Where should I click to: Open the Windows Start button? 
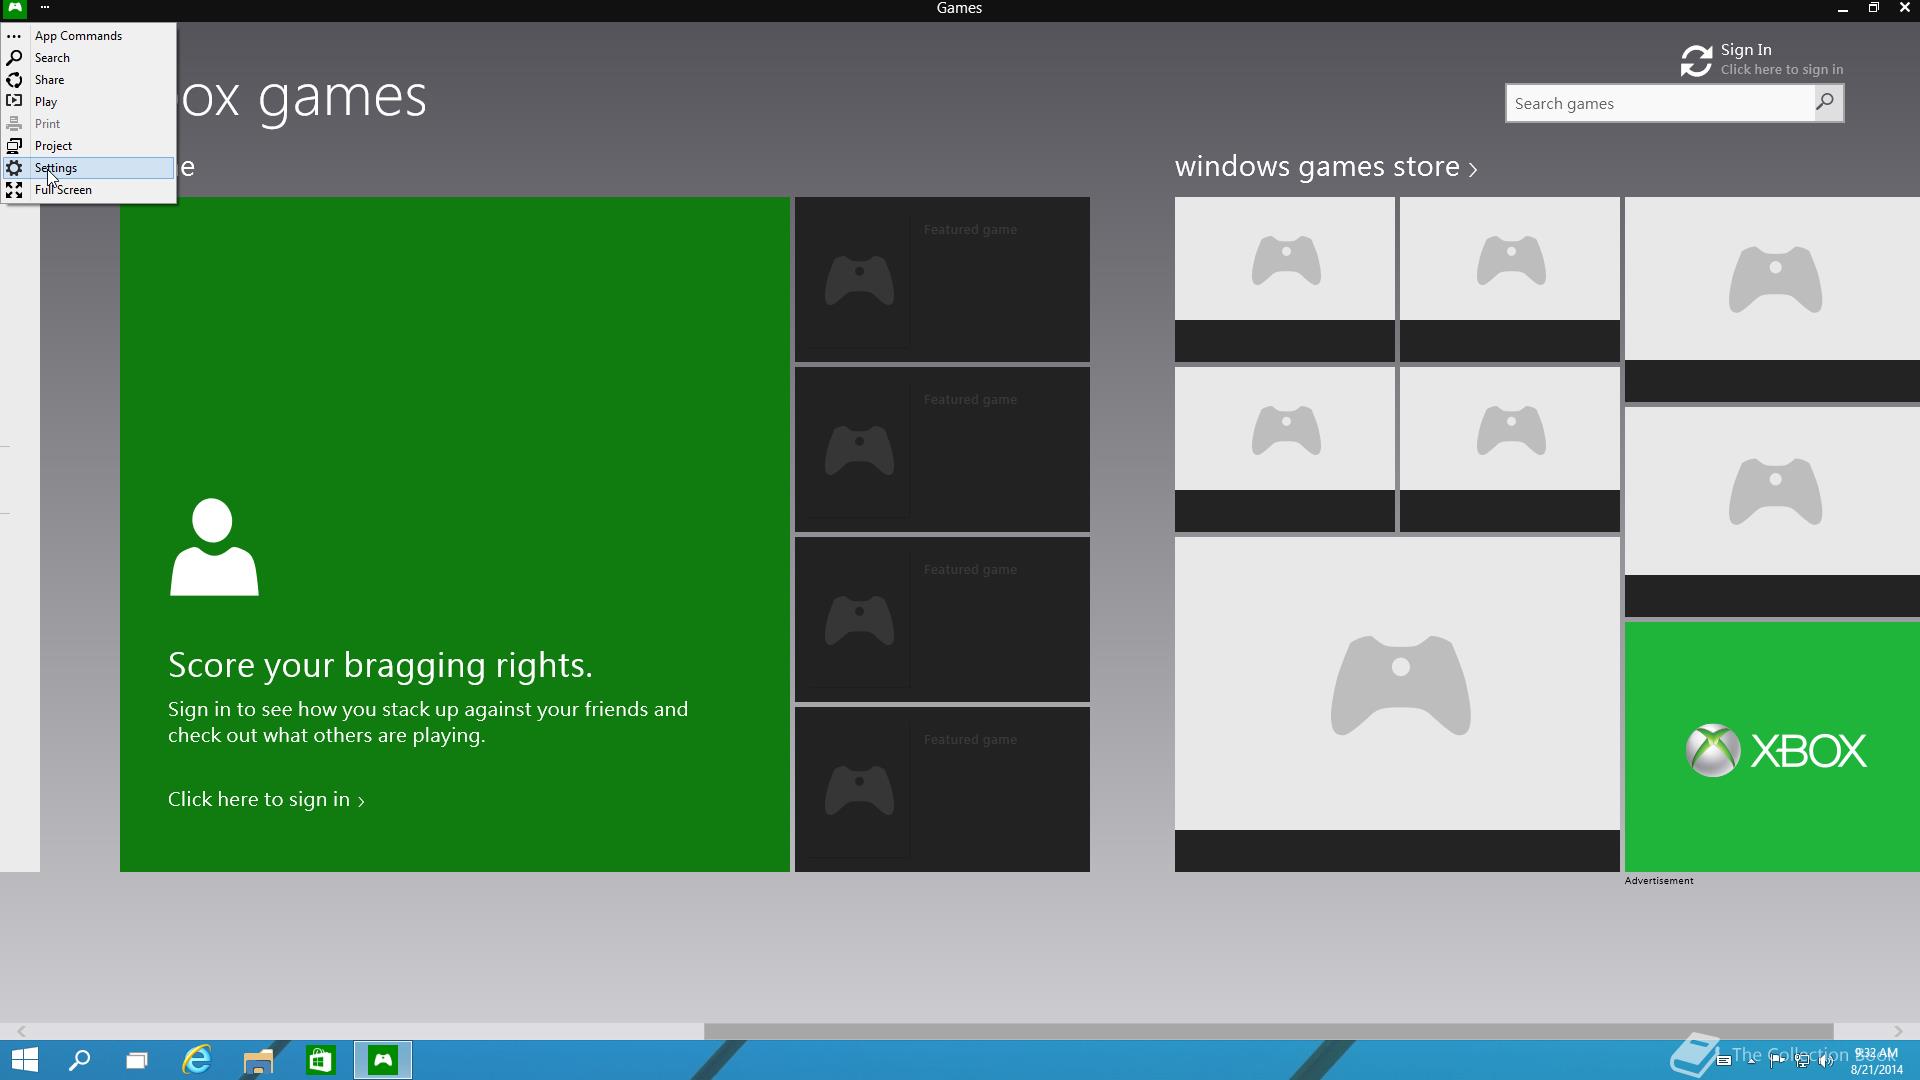pos(25,1060)
